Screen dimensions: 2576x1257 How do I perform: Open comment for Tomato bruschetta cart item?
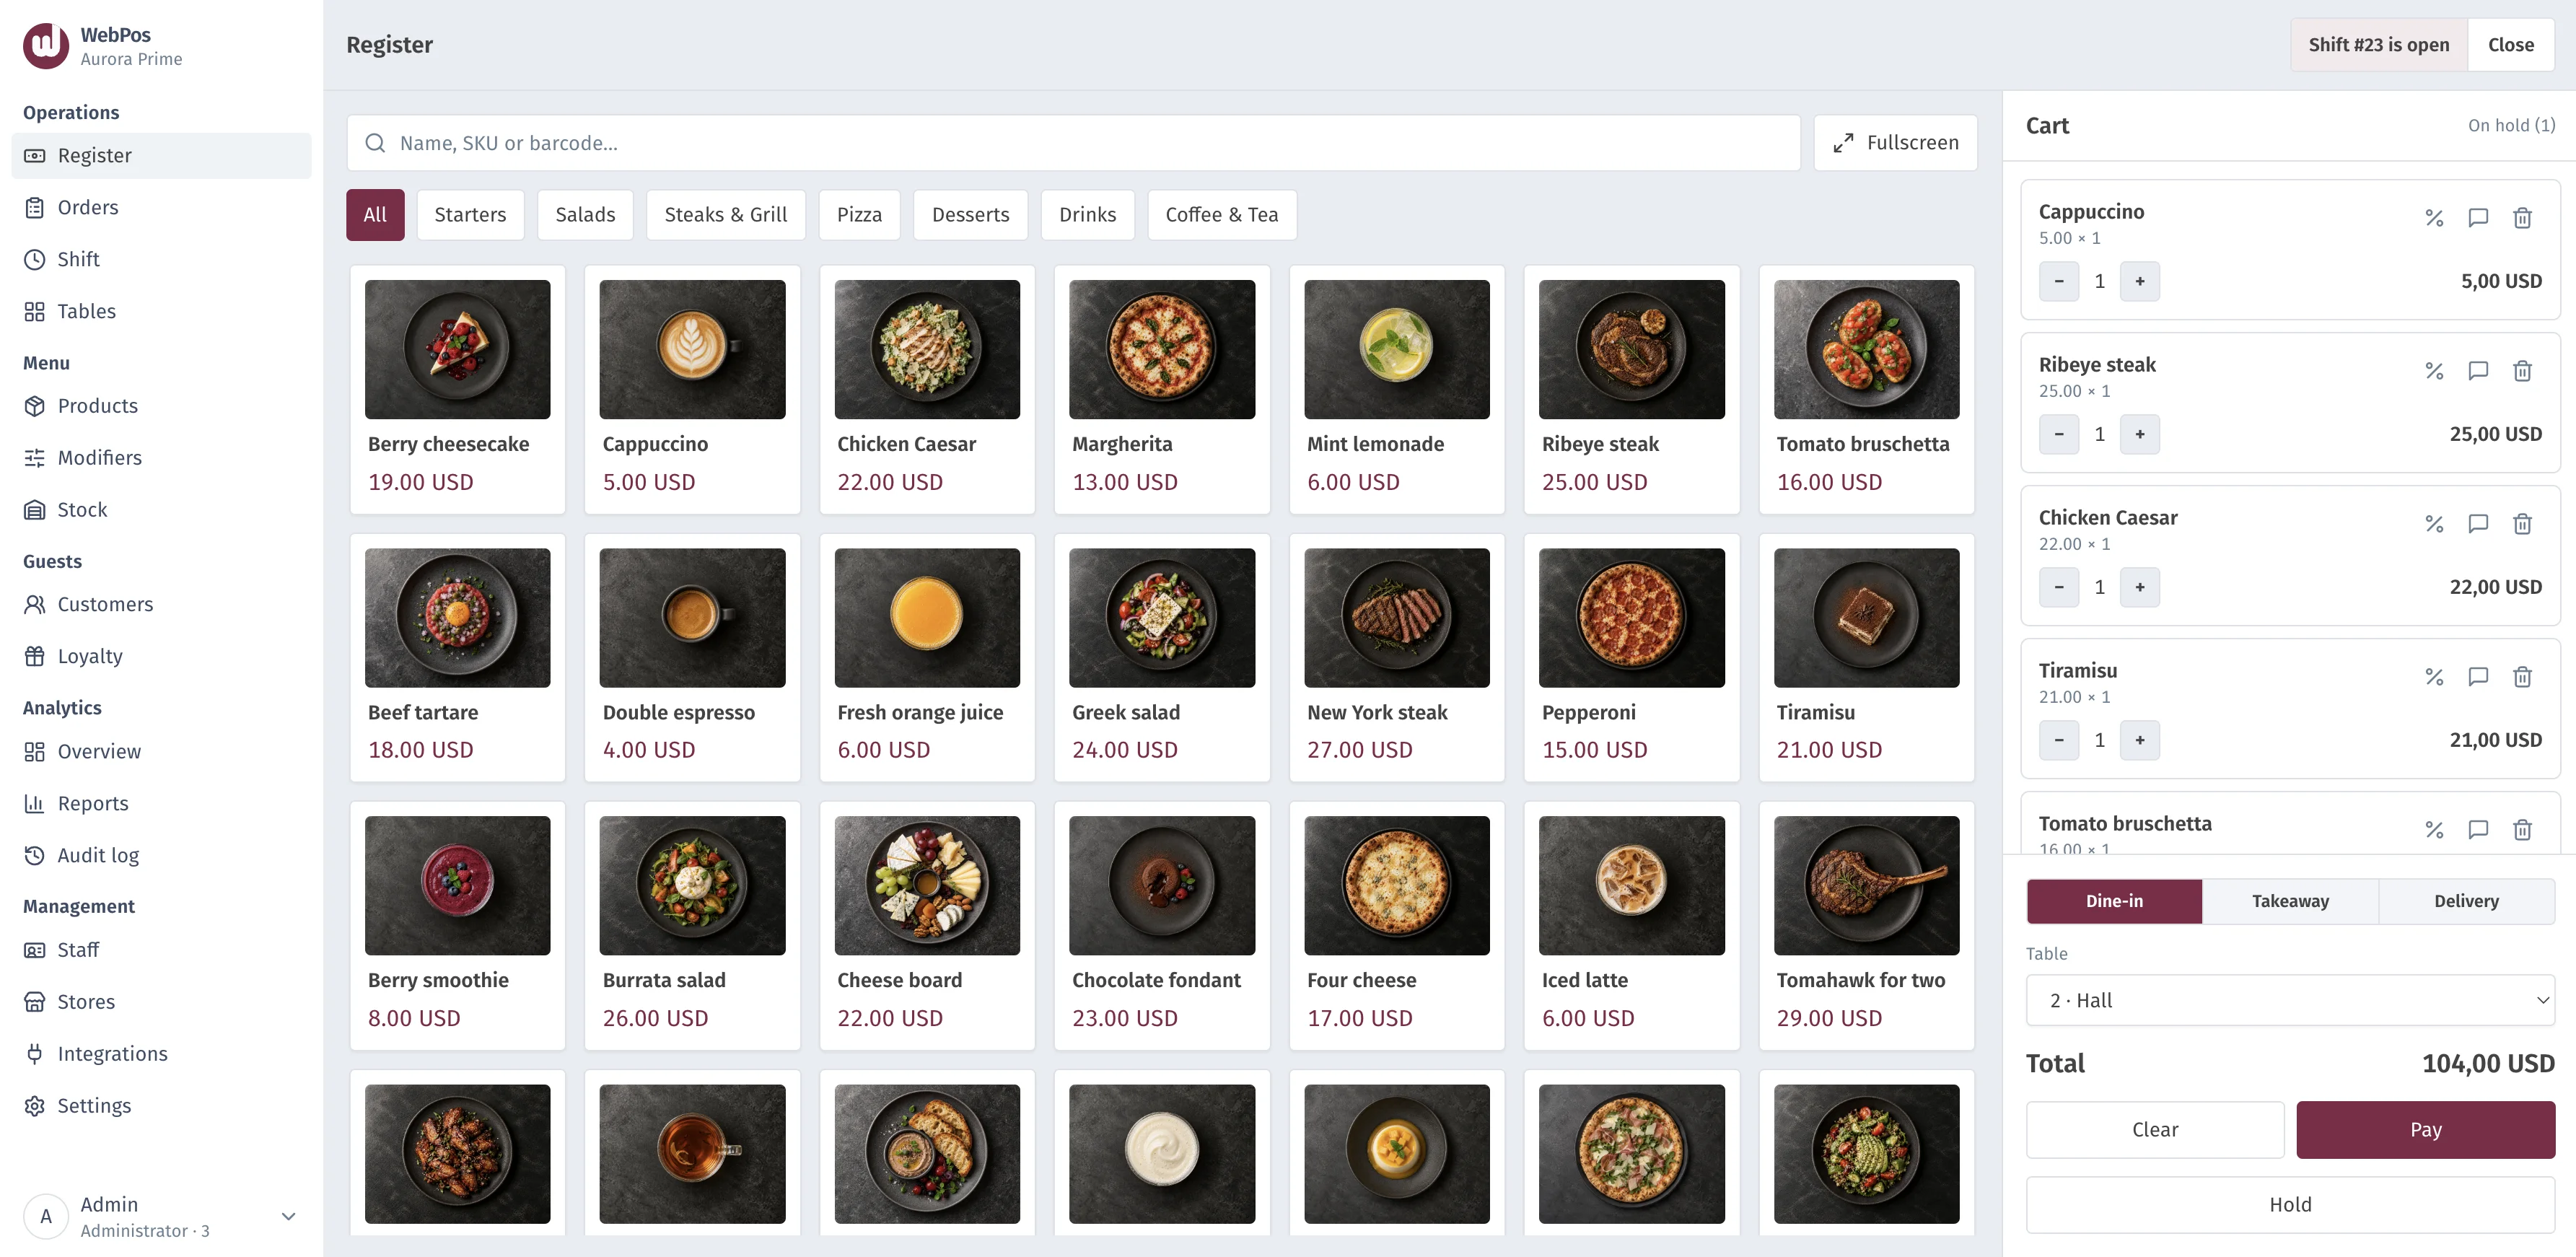point(2478,830)
